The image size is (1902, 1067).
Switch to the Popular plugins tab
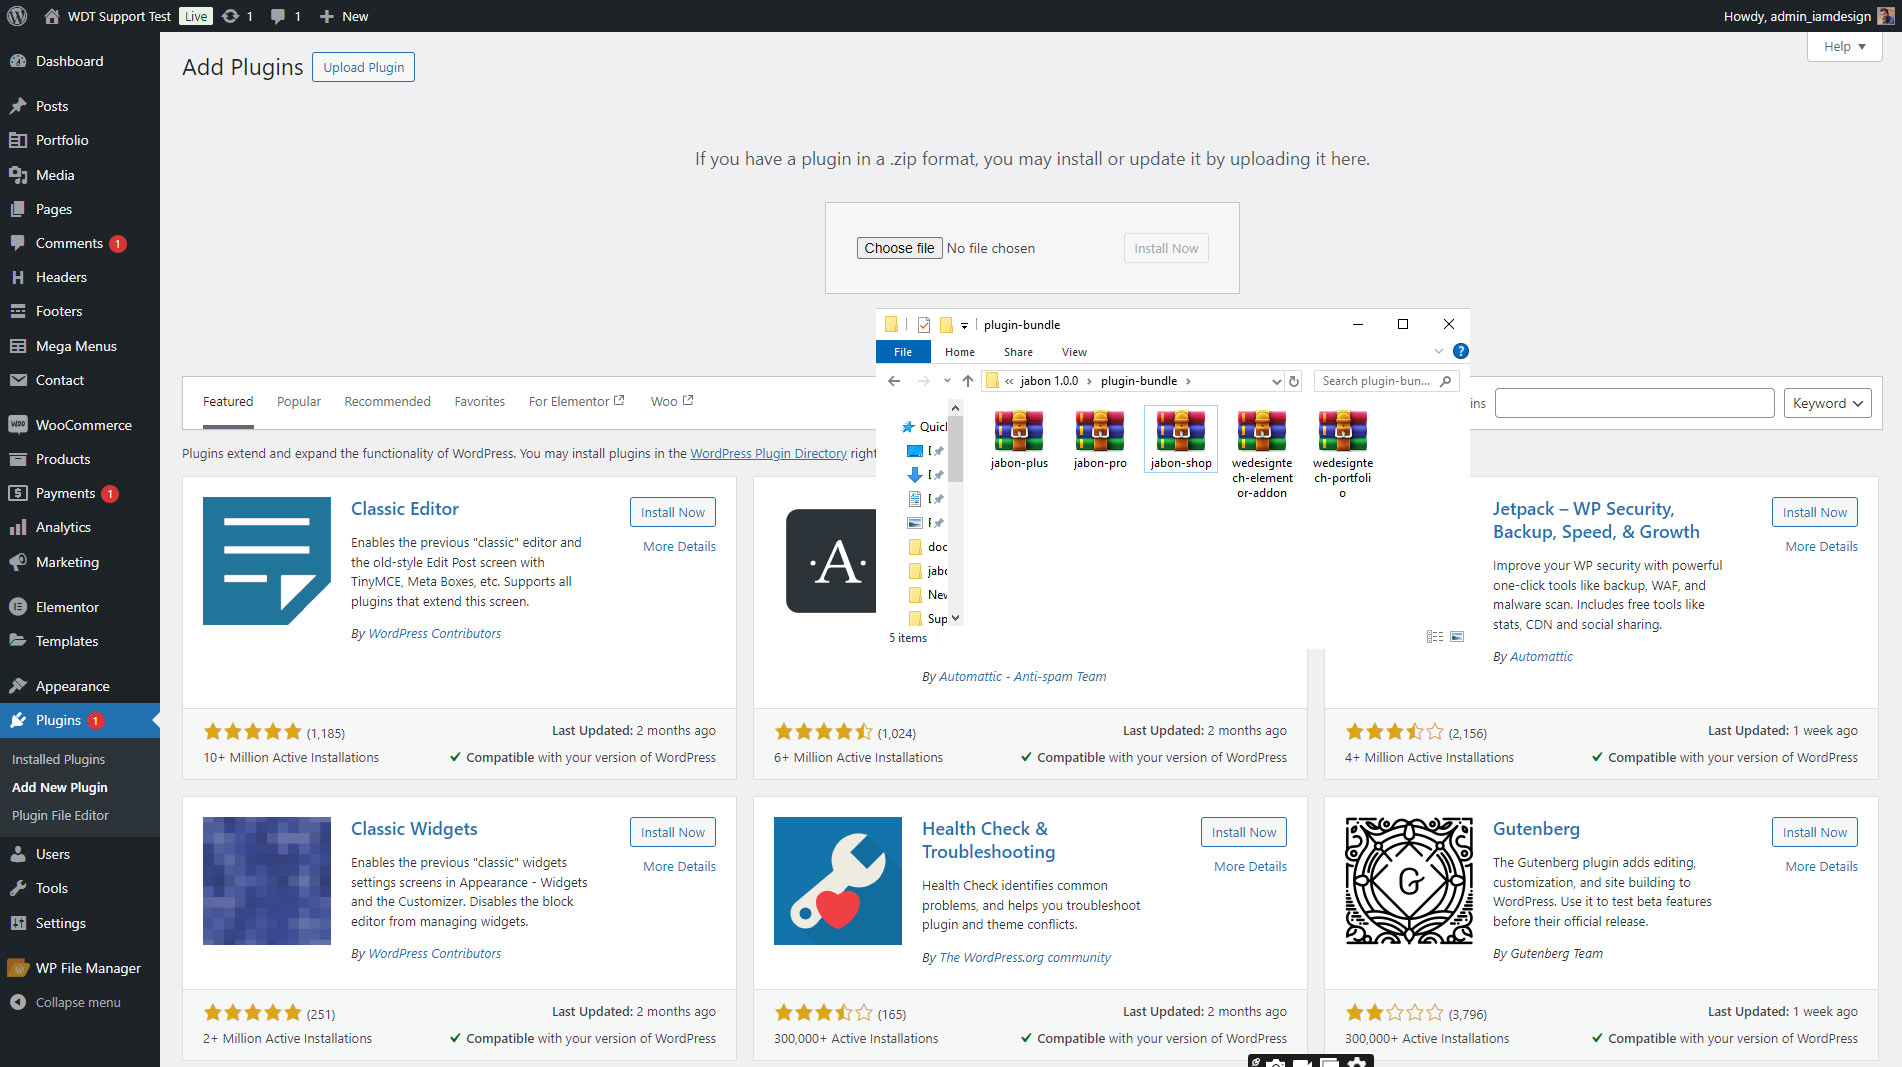298,401
